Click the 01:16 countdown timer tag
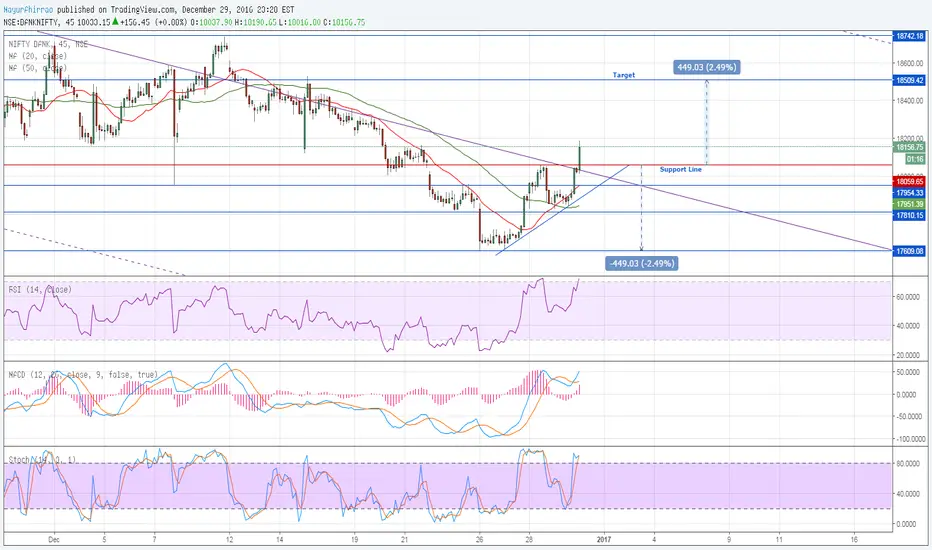 click(x=915, y=159)
